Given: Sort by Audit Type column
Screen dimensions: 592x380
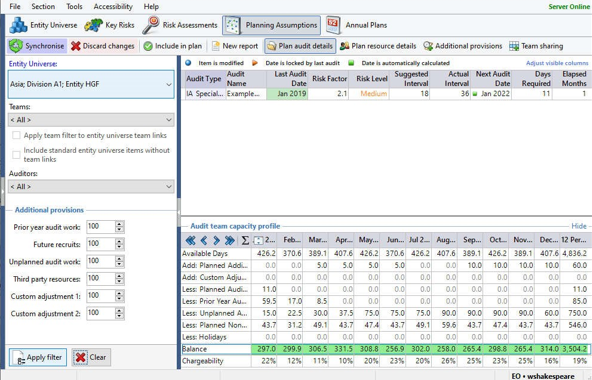Looking at the screenshot, I should point(204,79).
